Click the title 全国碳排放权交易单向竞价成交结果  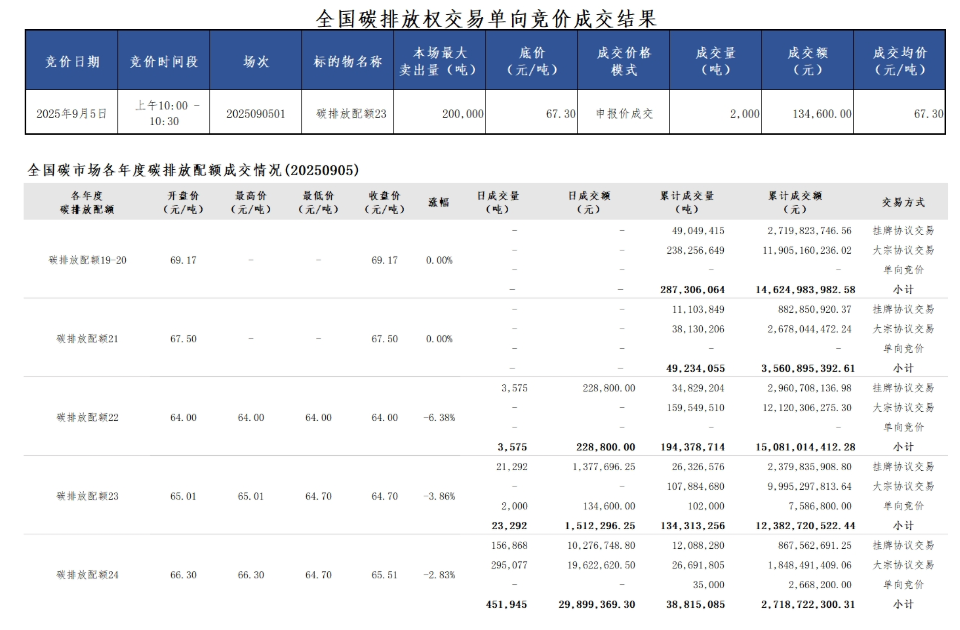486,17
